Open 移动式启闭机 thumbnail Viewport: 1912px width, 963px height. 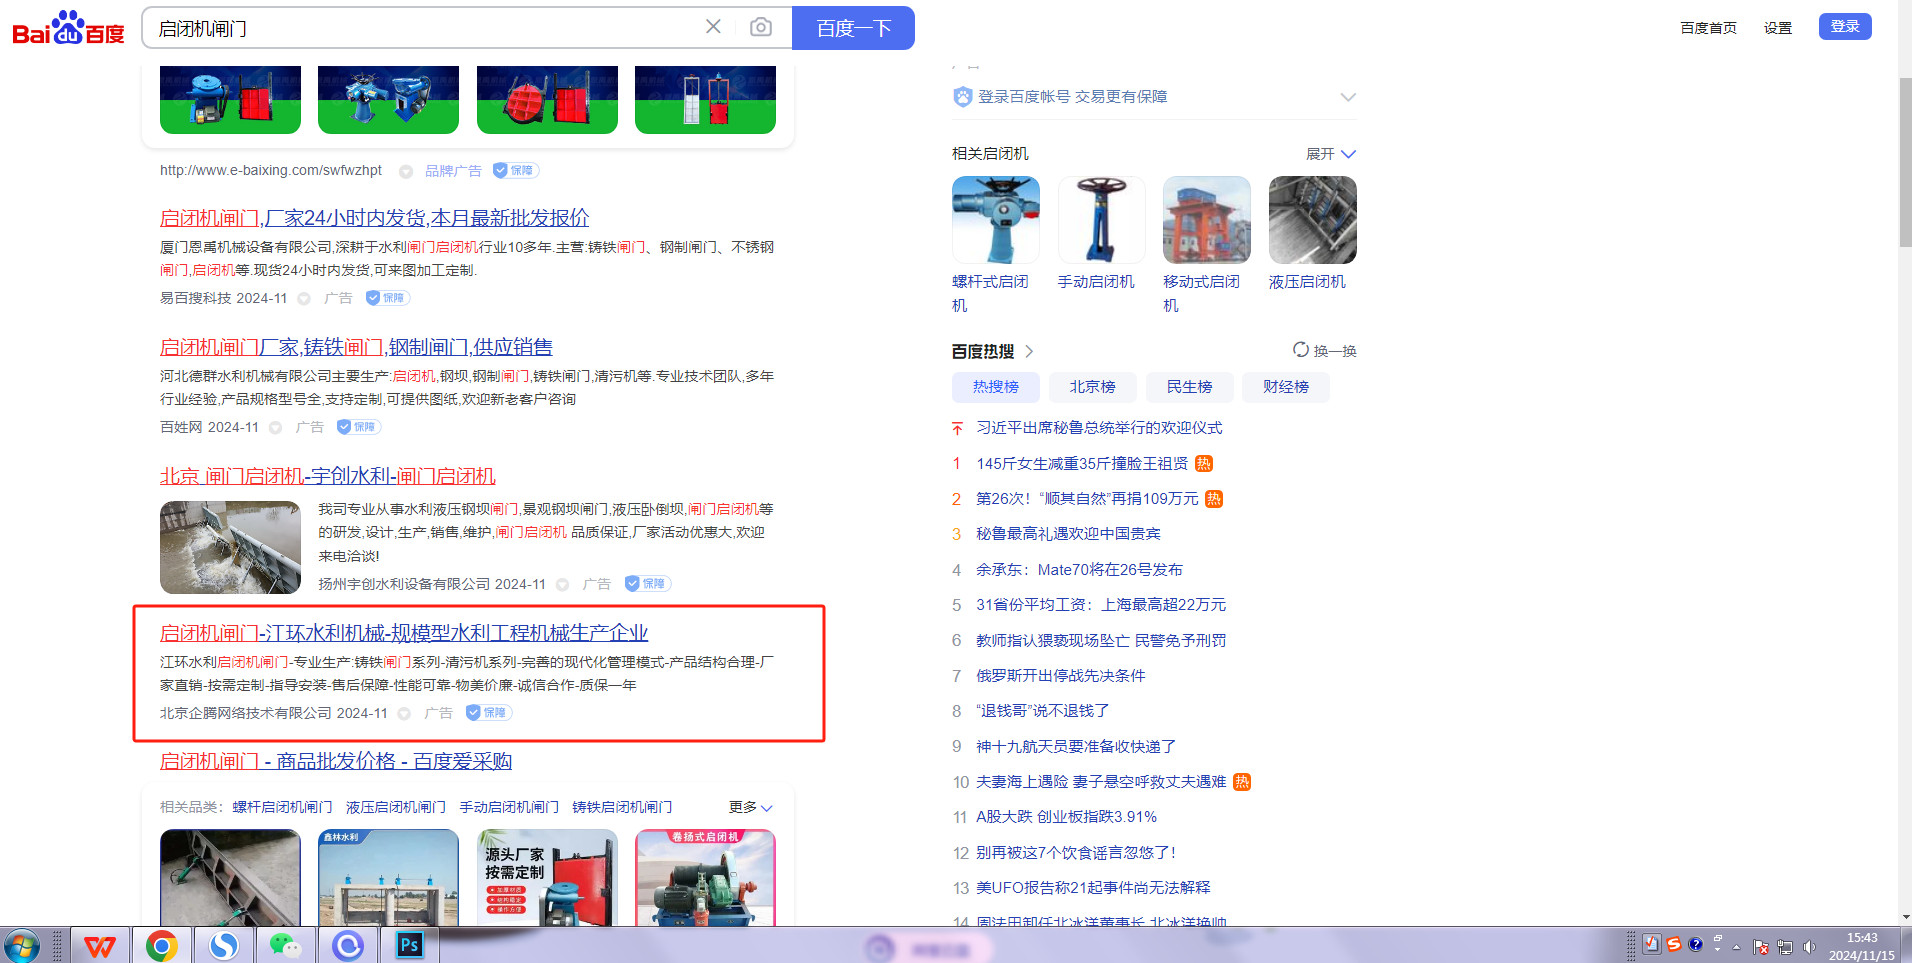[1207, 220]
